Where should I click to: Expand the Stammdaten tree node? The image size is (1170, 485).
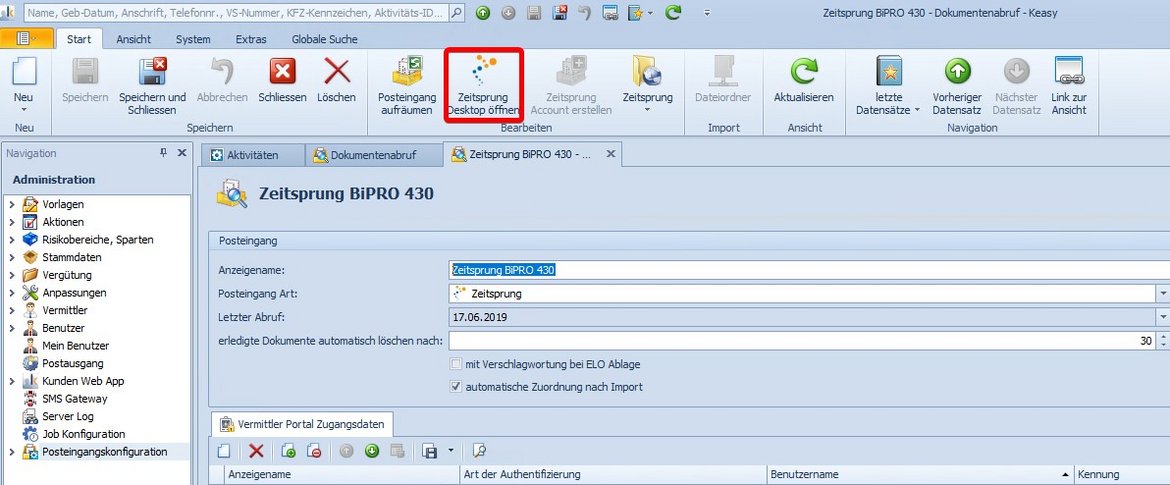[11, 257]
